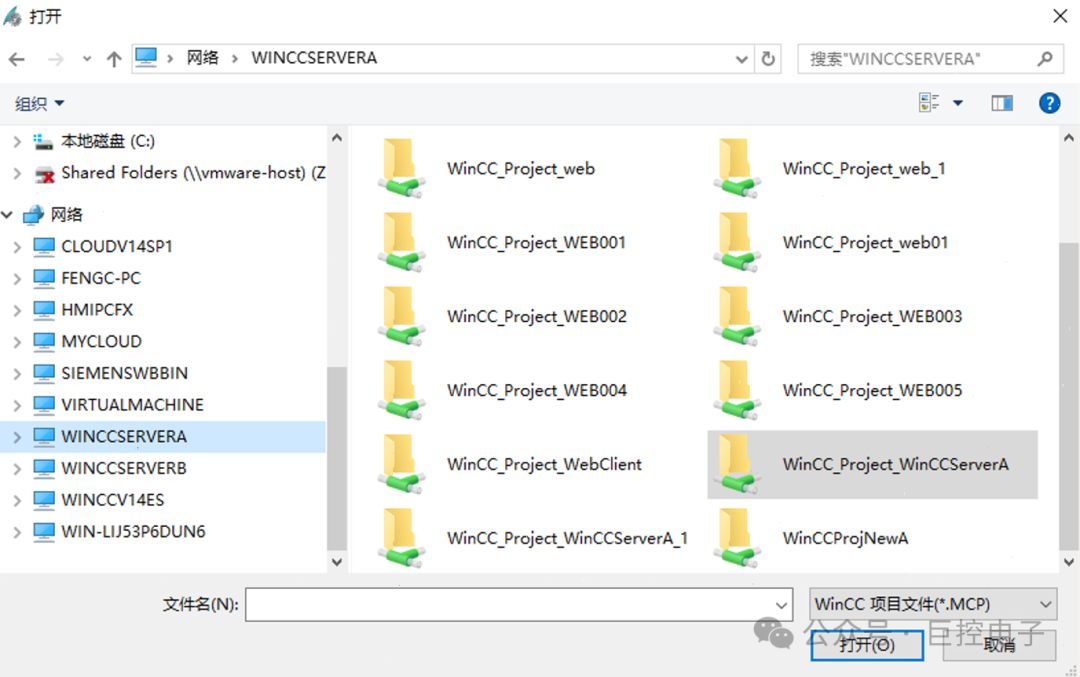Select the WinCC_Project_WinCCServerA_1 folder icon
This screenshot has height=677, width=1080.
401,537
